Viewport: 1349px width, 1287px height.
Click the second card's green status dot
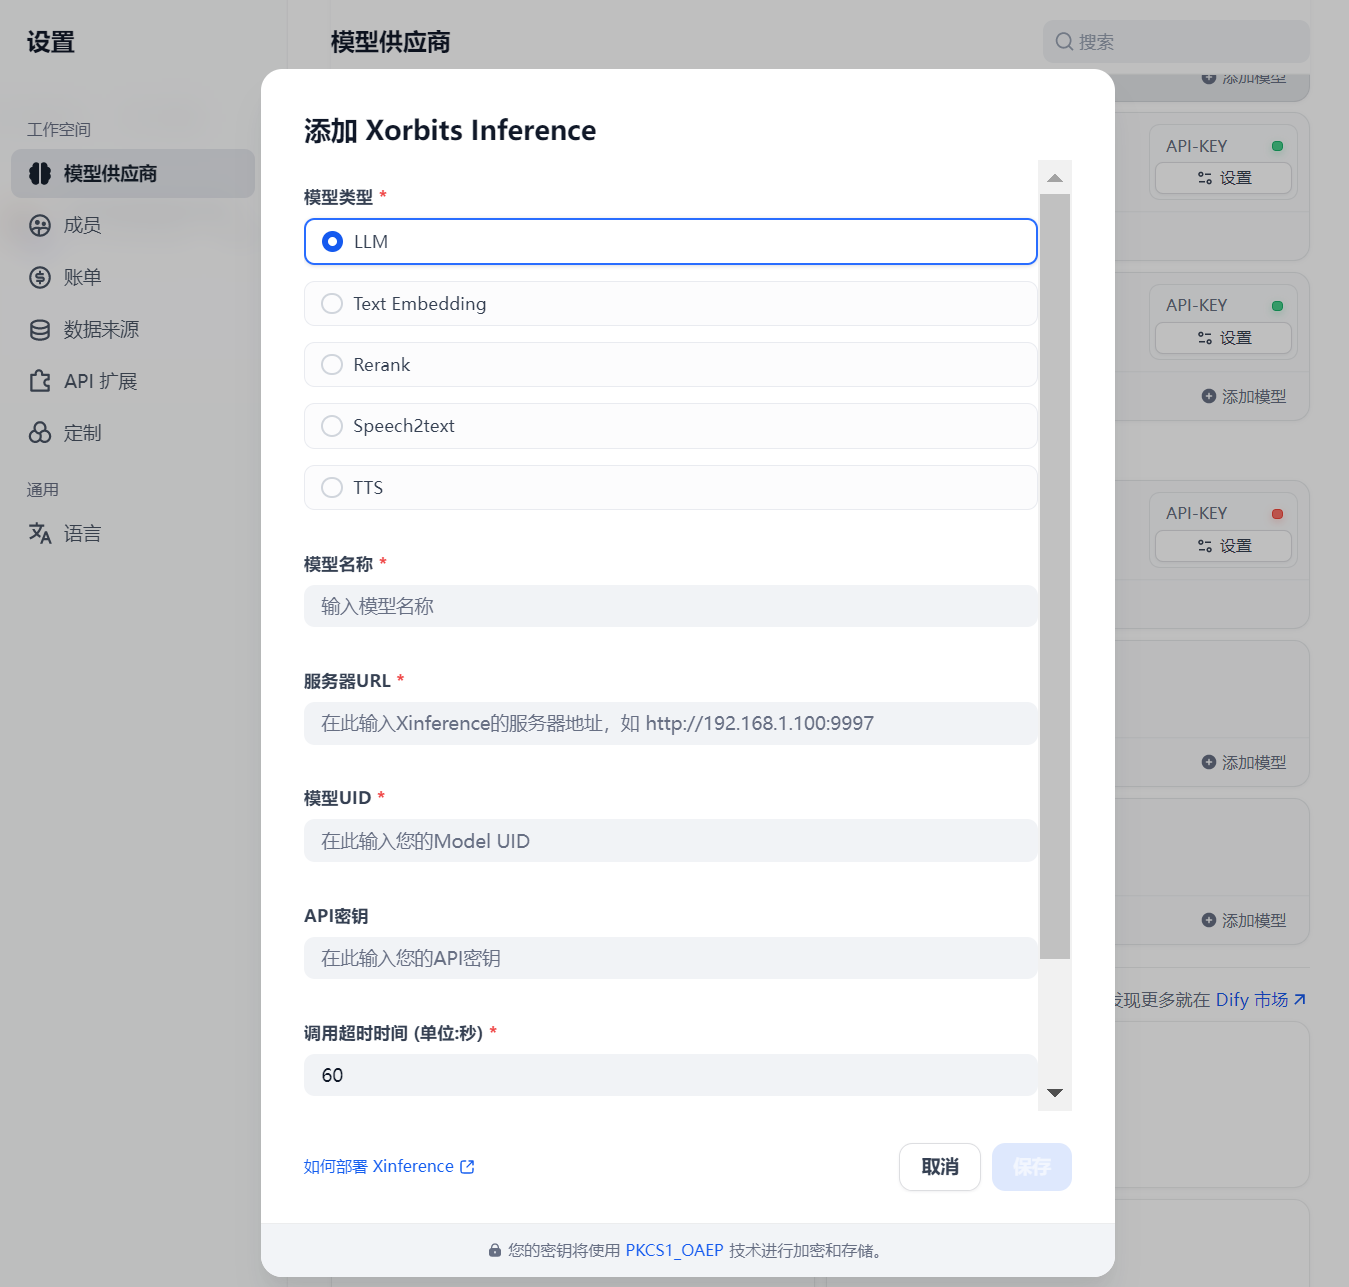1277,306
